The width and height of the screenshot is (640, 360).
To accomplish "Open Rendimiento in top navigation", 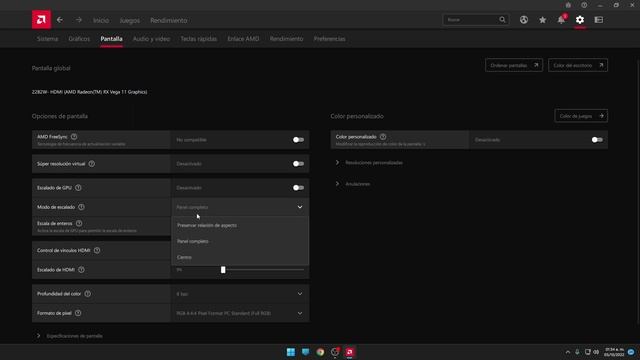I will (x=169, y=20).
